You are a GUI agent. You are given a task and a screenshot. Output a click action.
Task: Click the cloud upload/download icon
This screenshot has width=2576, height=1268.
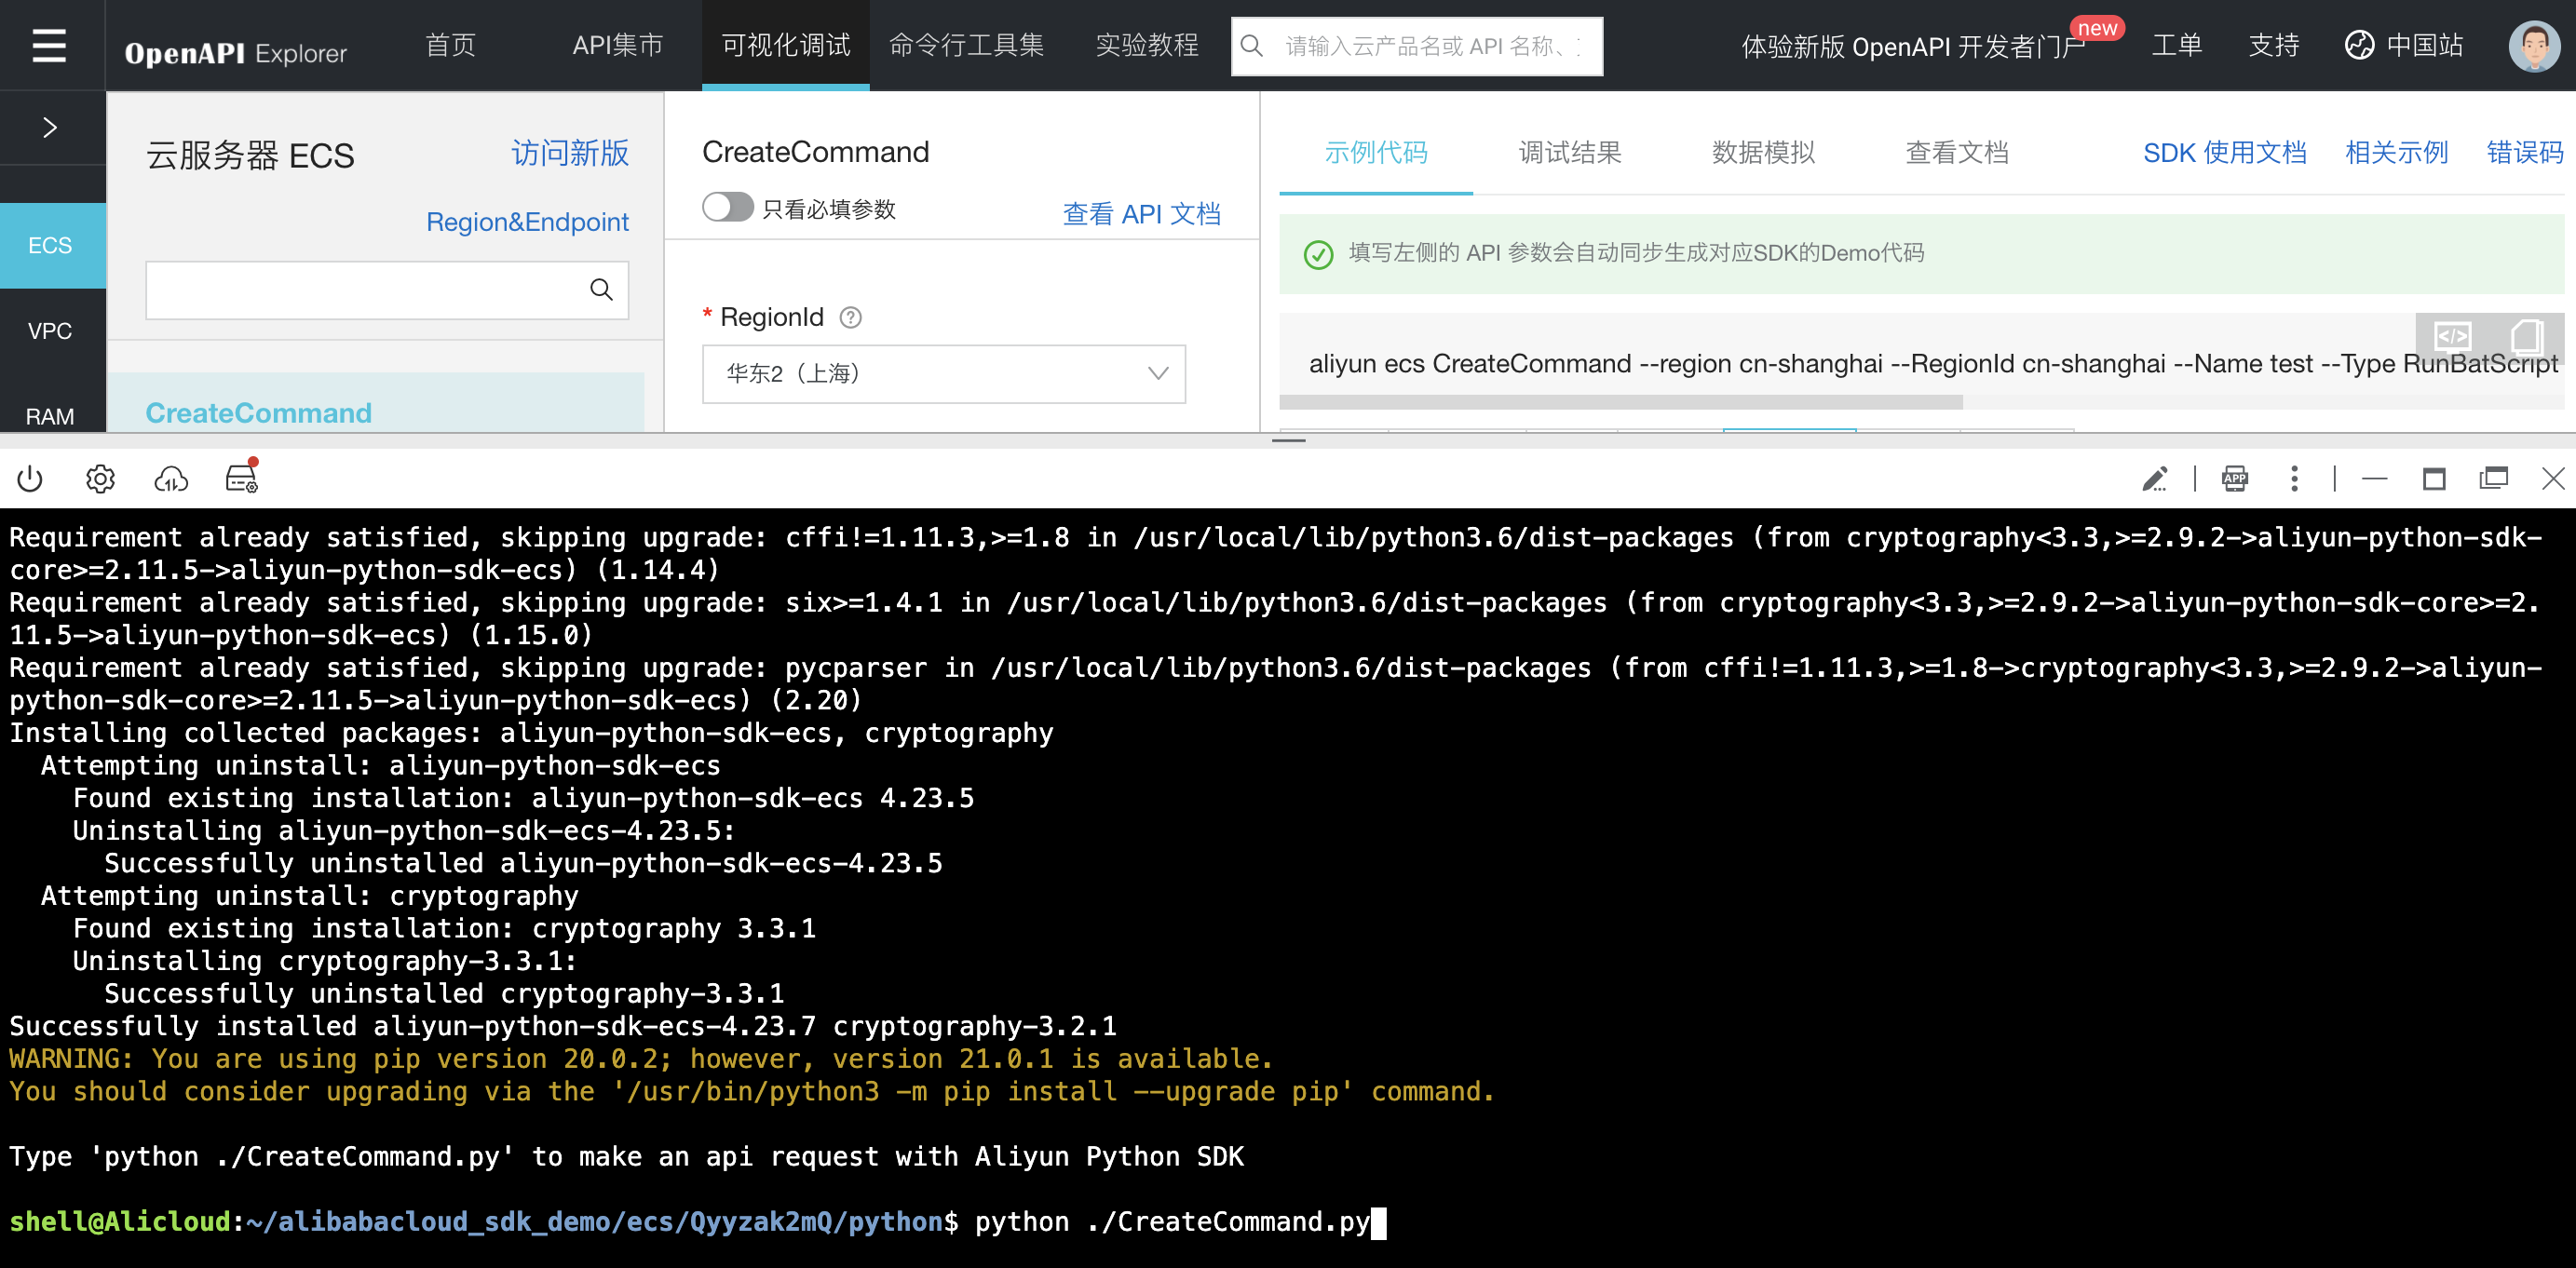click(x=171, y=479)
